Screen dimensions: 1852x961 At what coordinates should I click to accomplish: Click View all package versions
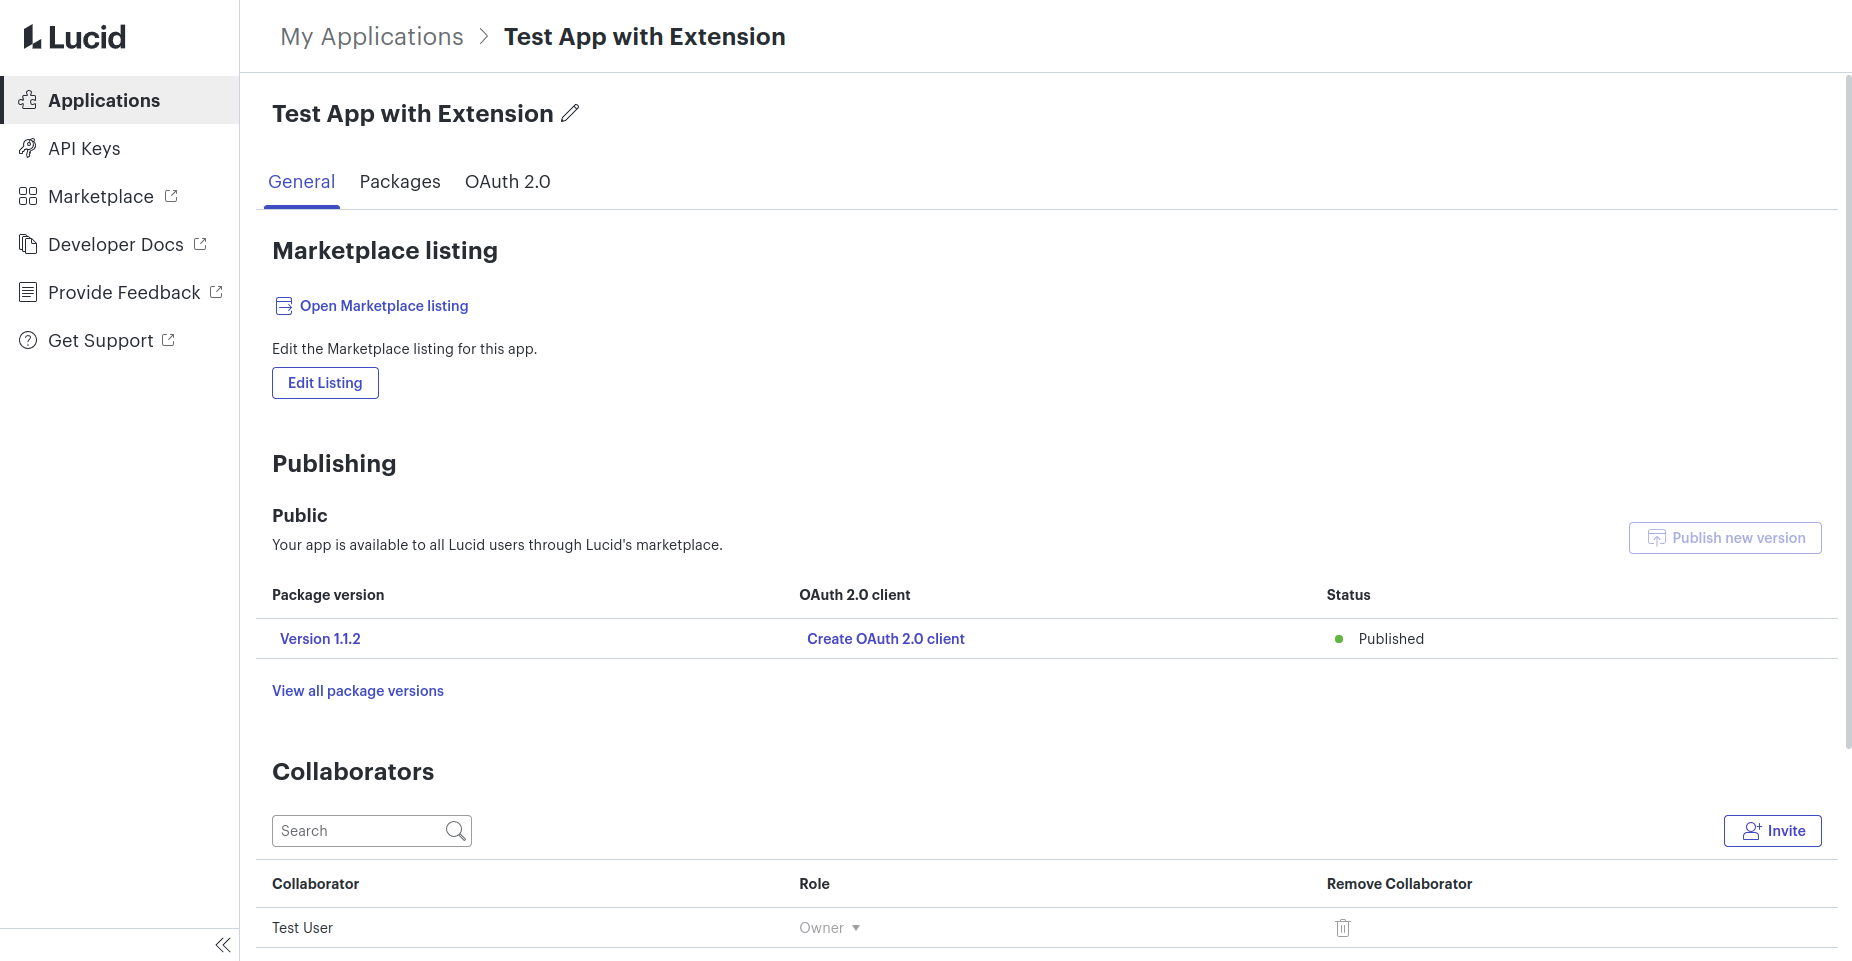[358, 691]
